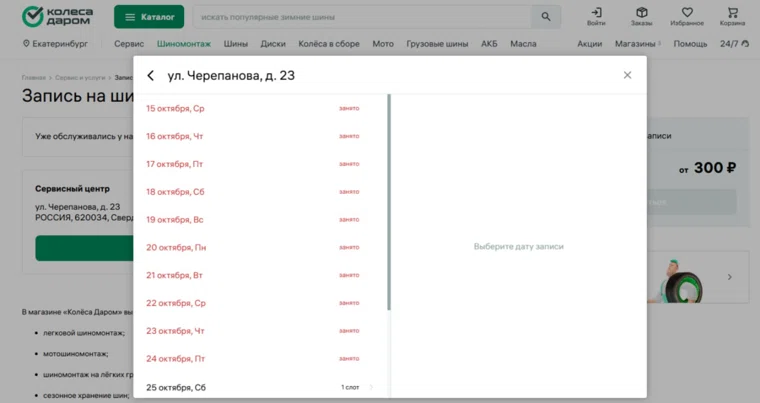760x403 pixels.
Task: Select 25 октября, Сб date slot
Action: click(260, 387)
